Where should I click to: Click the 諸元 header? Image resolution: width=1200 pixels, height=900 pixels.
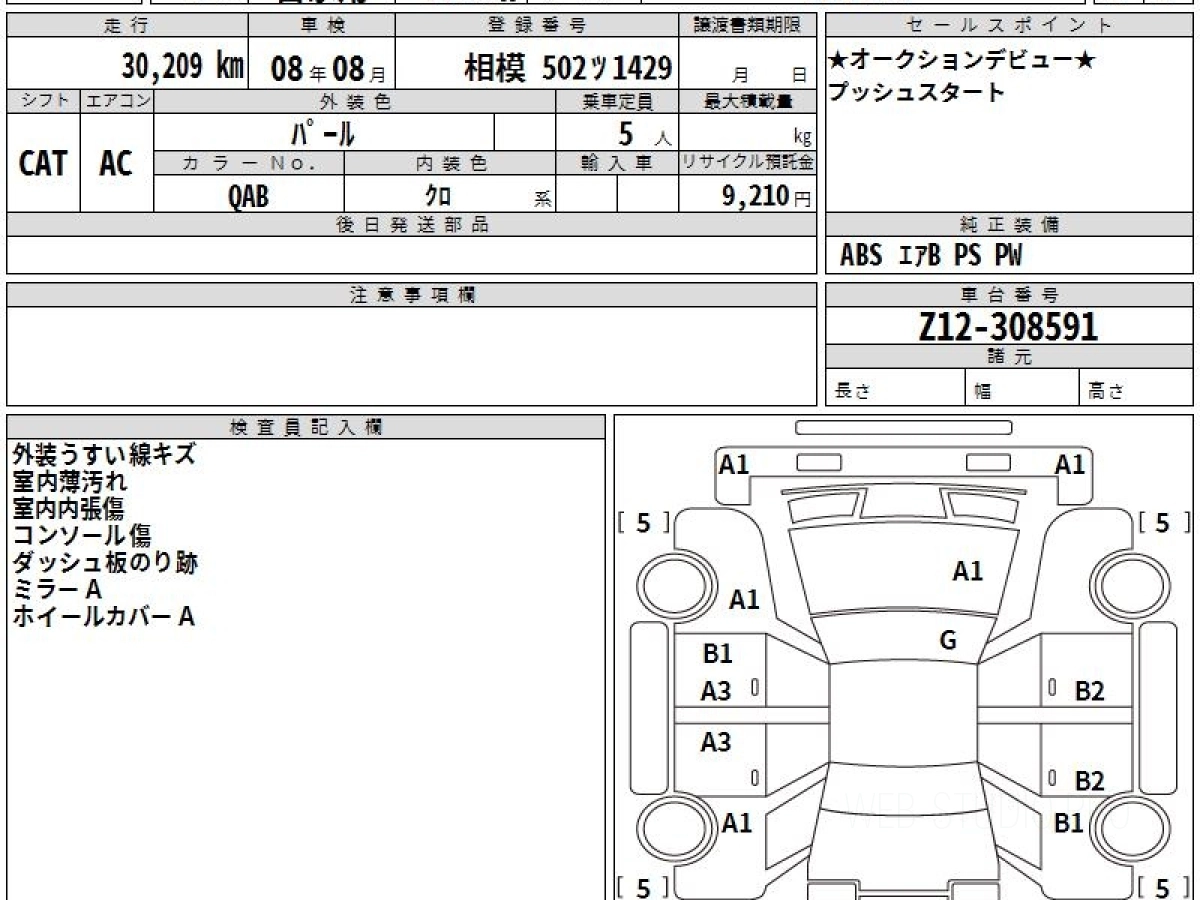click(x=1010, y=357)
